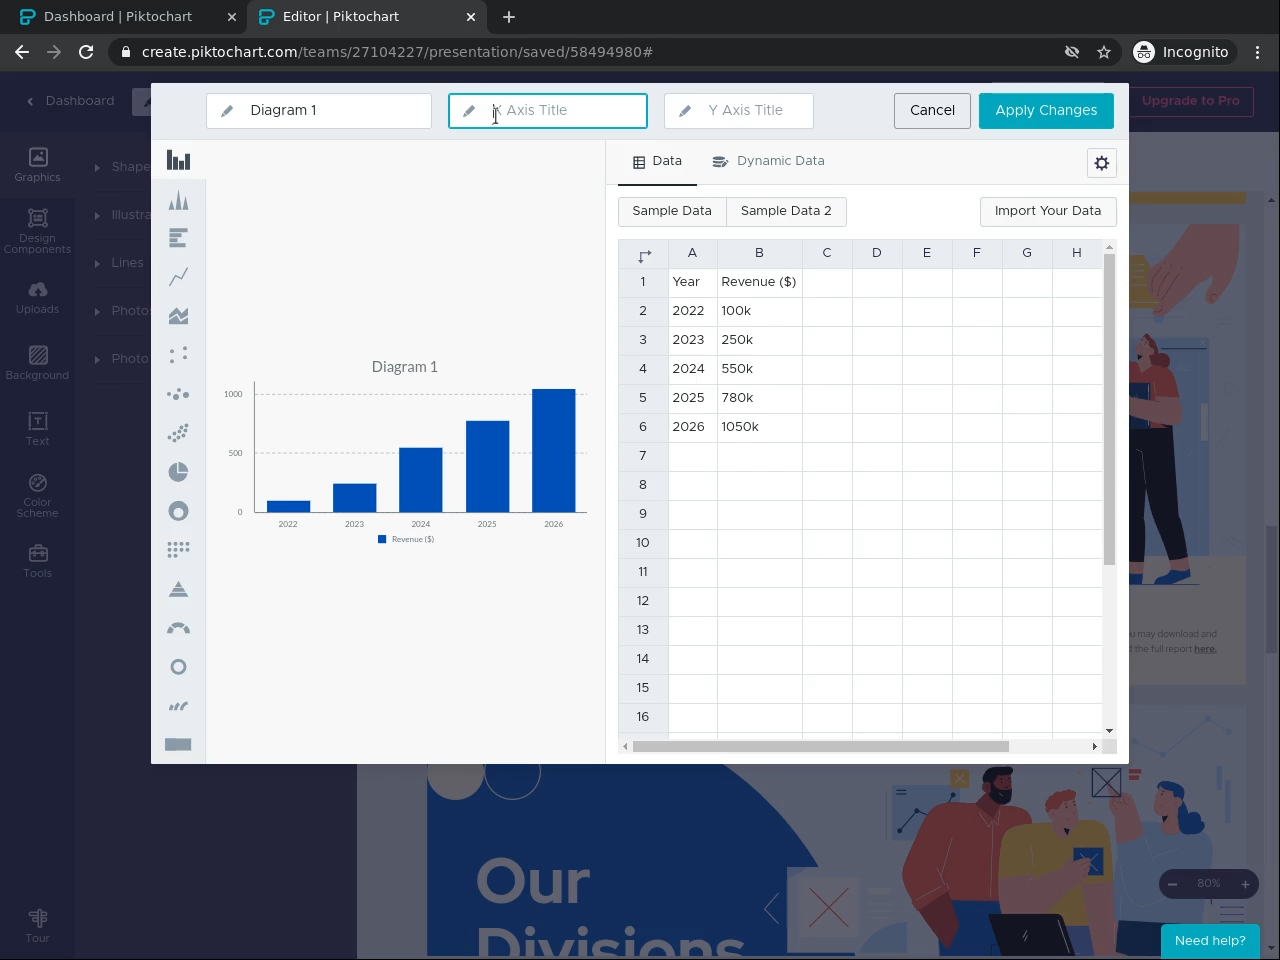The width and height of the screenshot is (1280, 960).
Task: Select the solid rectangle chart type
Action: (178, 744)
